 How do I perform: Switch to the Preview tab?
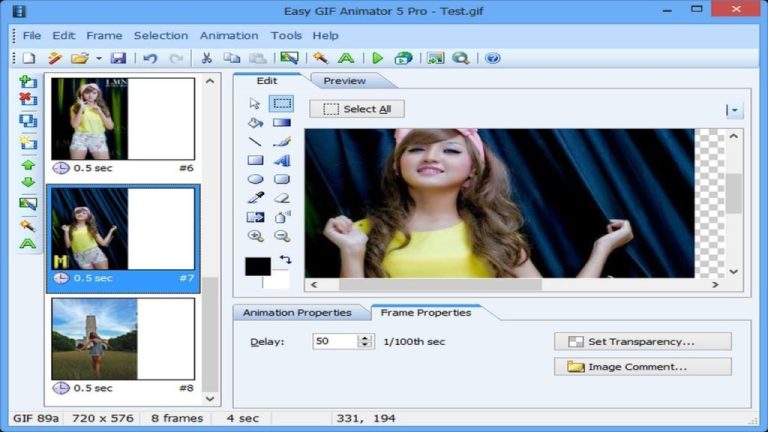pos(344,81)
